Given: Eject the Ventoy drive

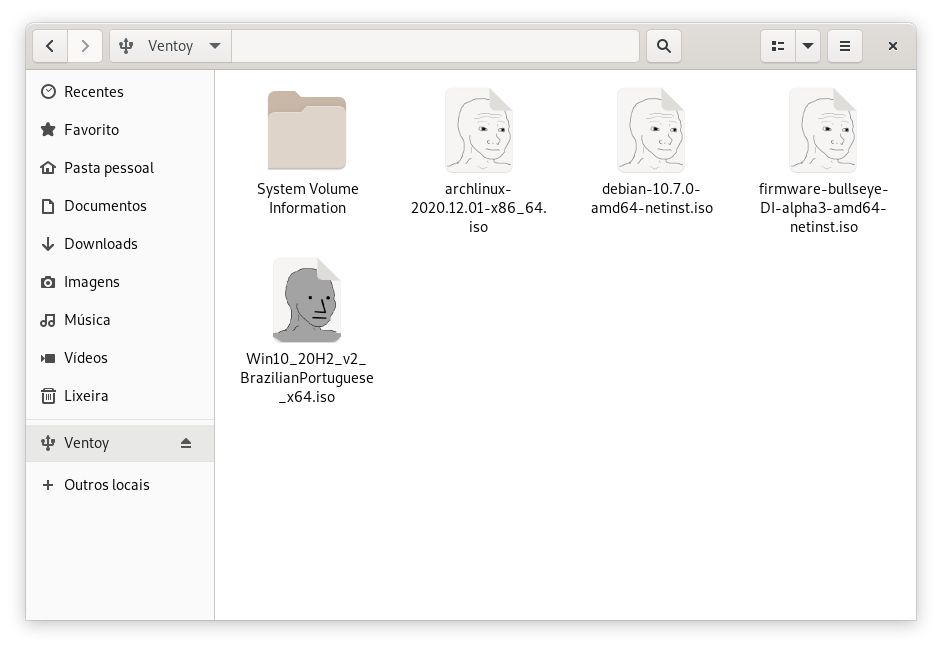Looking at the screenshot, I should click(186, 443).
